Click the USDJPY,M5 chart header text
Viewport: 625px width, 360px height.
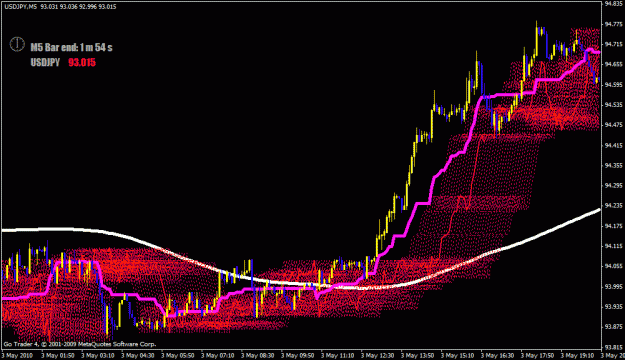point(20,7)
